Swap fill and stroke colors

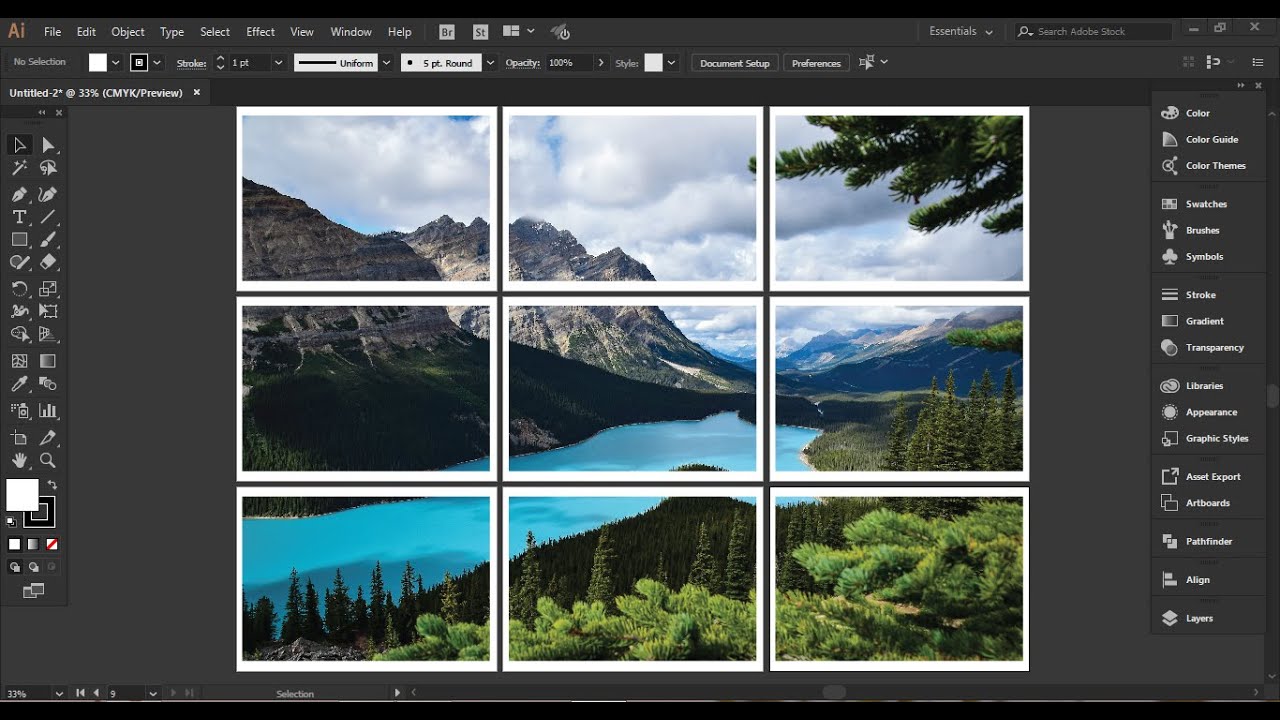[x=53, y=485]
